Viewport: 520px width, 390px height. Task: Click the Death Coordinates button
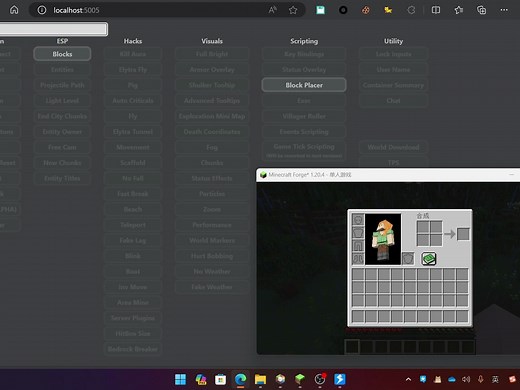(212, 132)
